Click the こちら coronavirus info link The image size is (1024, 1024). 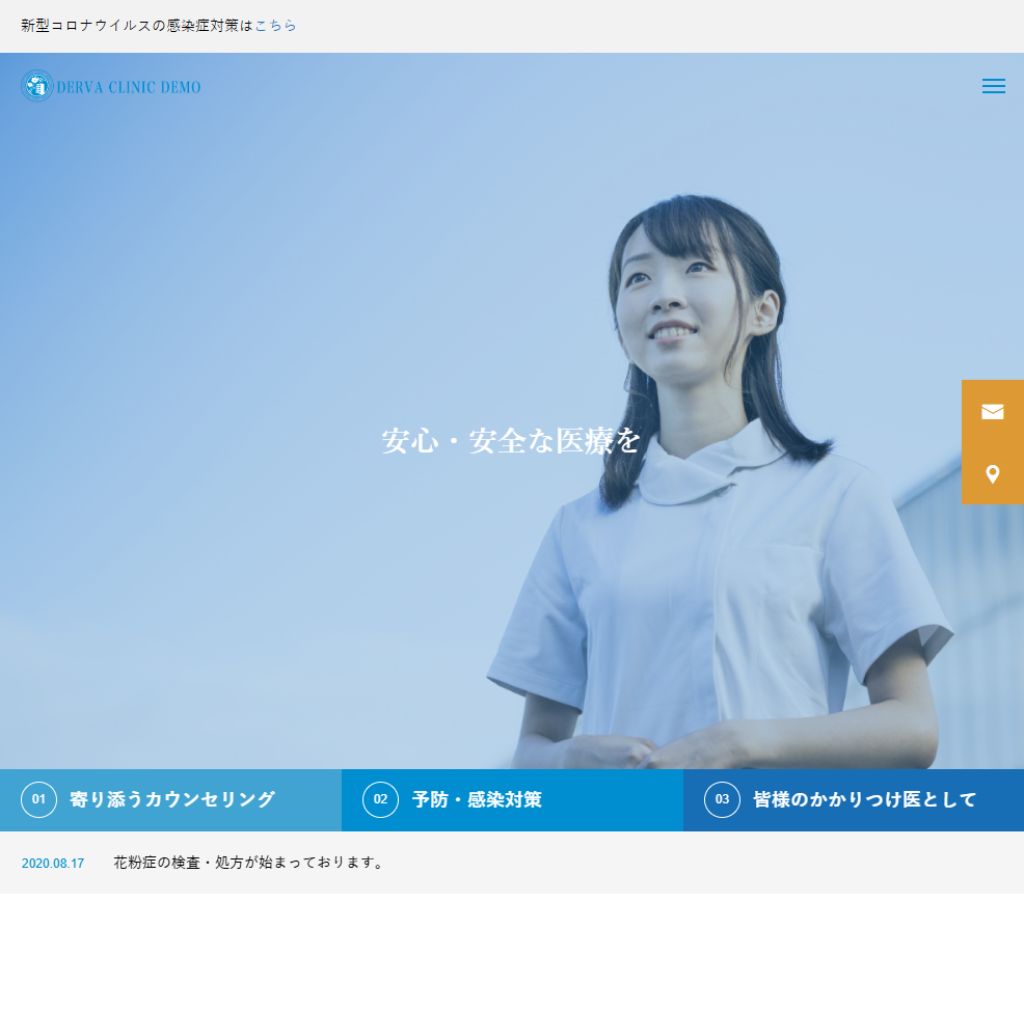coord(274,26)
